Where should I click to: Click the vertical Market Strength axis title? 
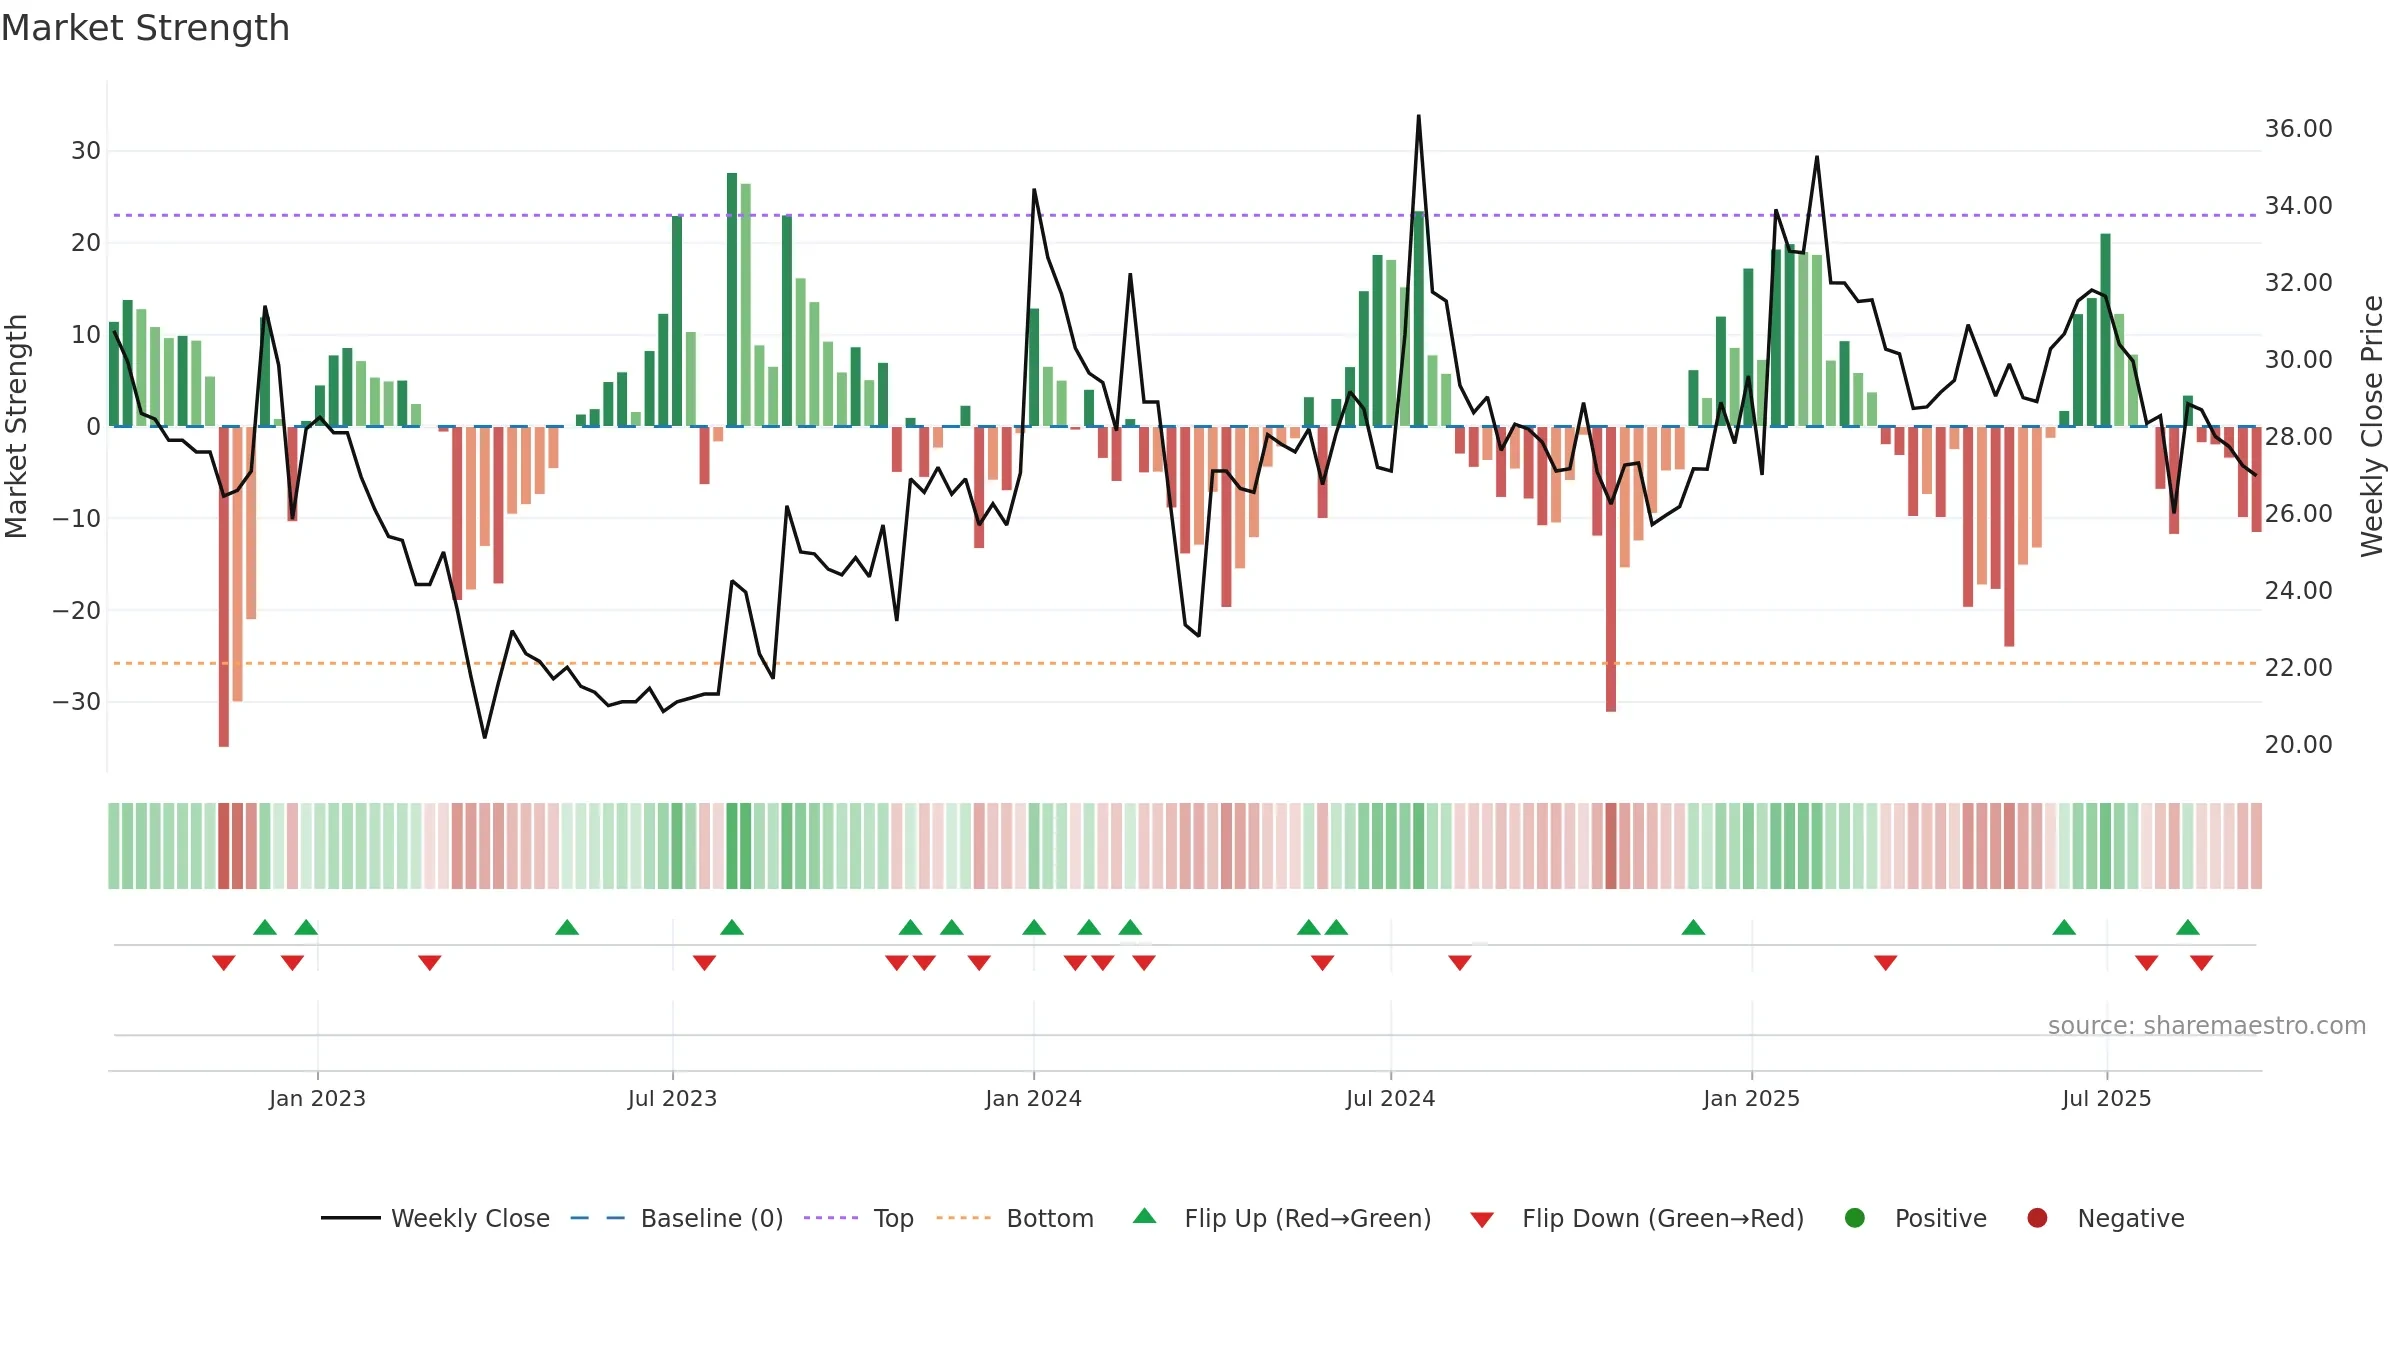(x=16, y=426)
